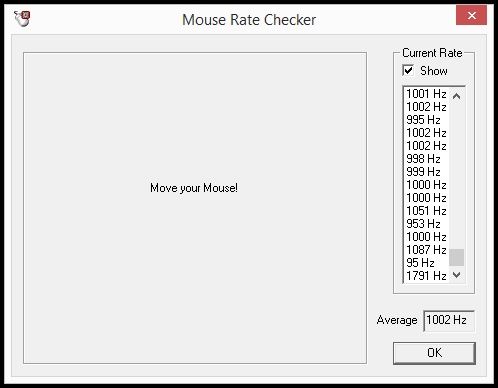Select the 953 Hz entry
This screenshot has height=388, width=498.
(x=426, y=224)
